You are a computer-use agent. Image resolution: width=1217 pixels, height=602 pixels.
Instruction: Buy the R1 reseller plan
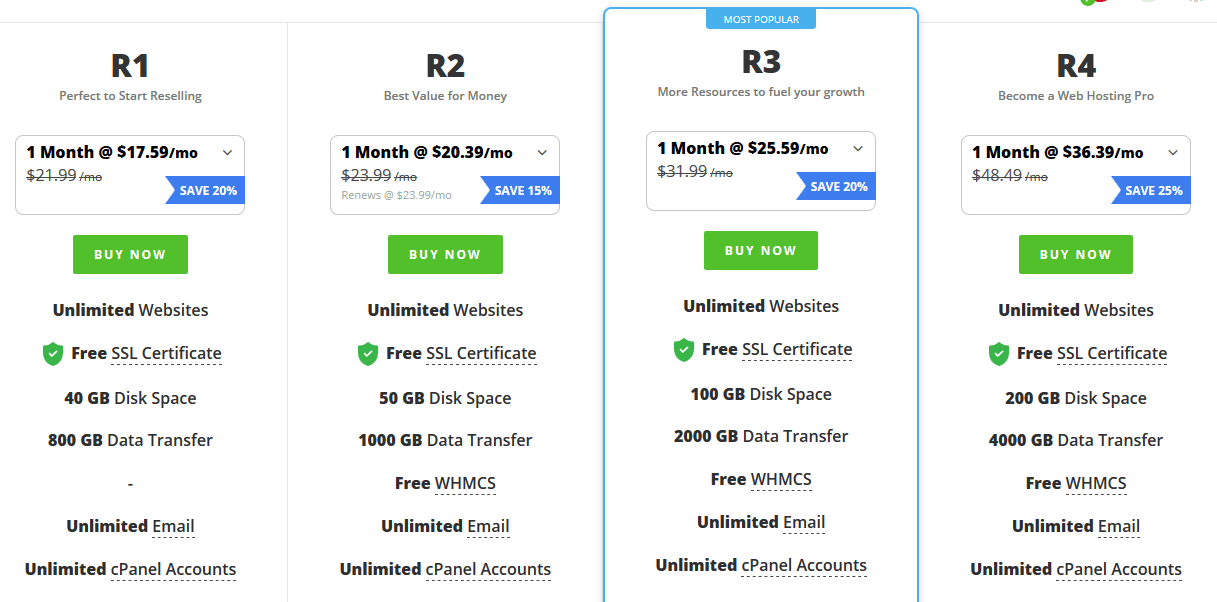click(130, 255)
